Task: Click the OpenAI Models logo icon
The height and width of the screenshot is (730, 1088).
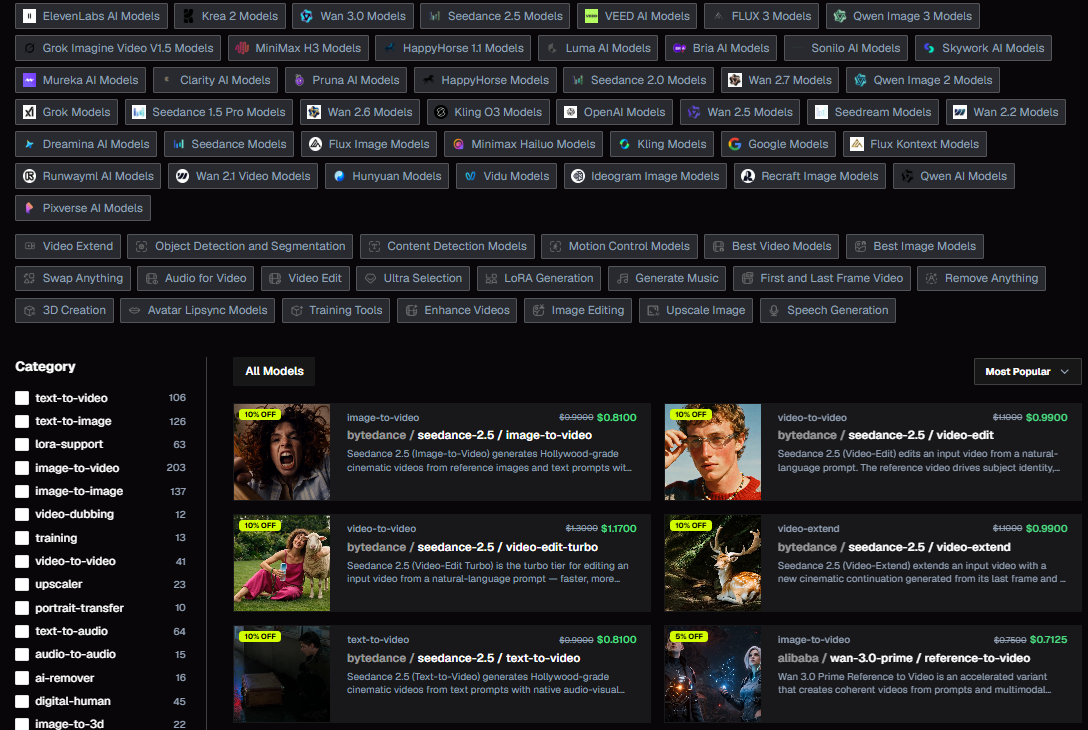Action: coord(570,112)
